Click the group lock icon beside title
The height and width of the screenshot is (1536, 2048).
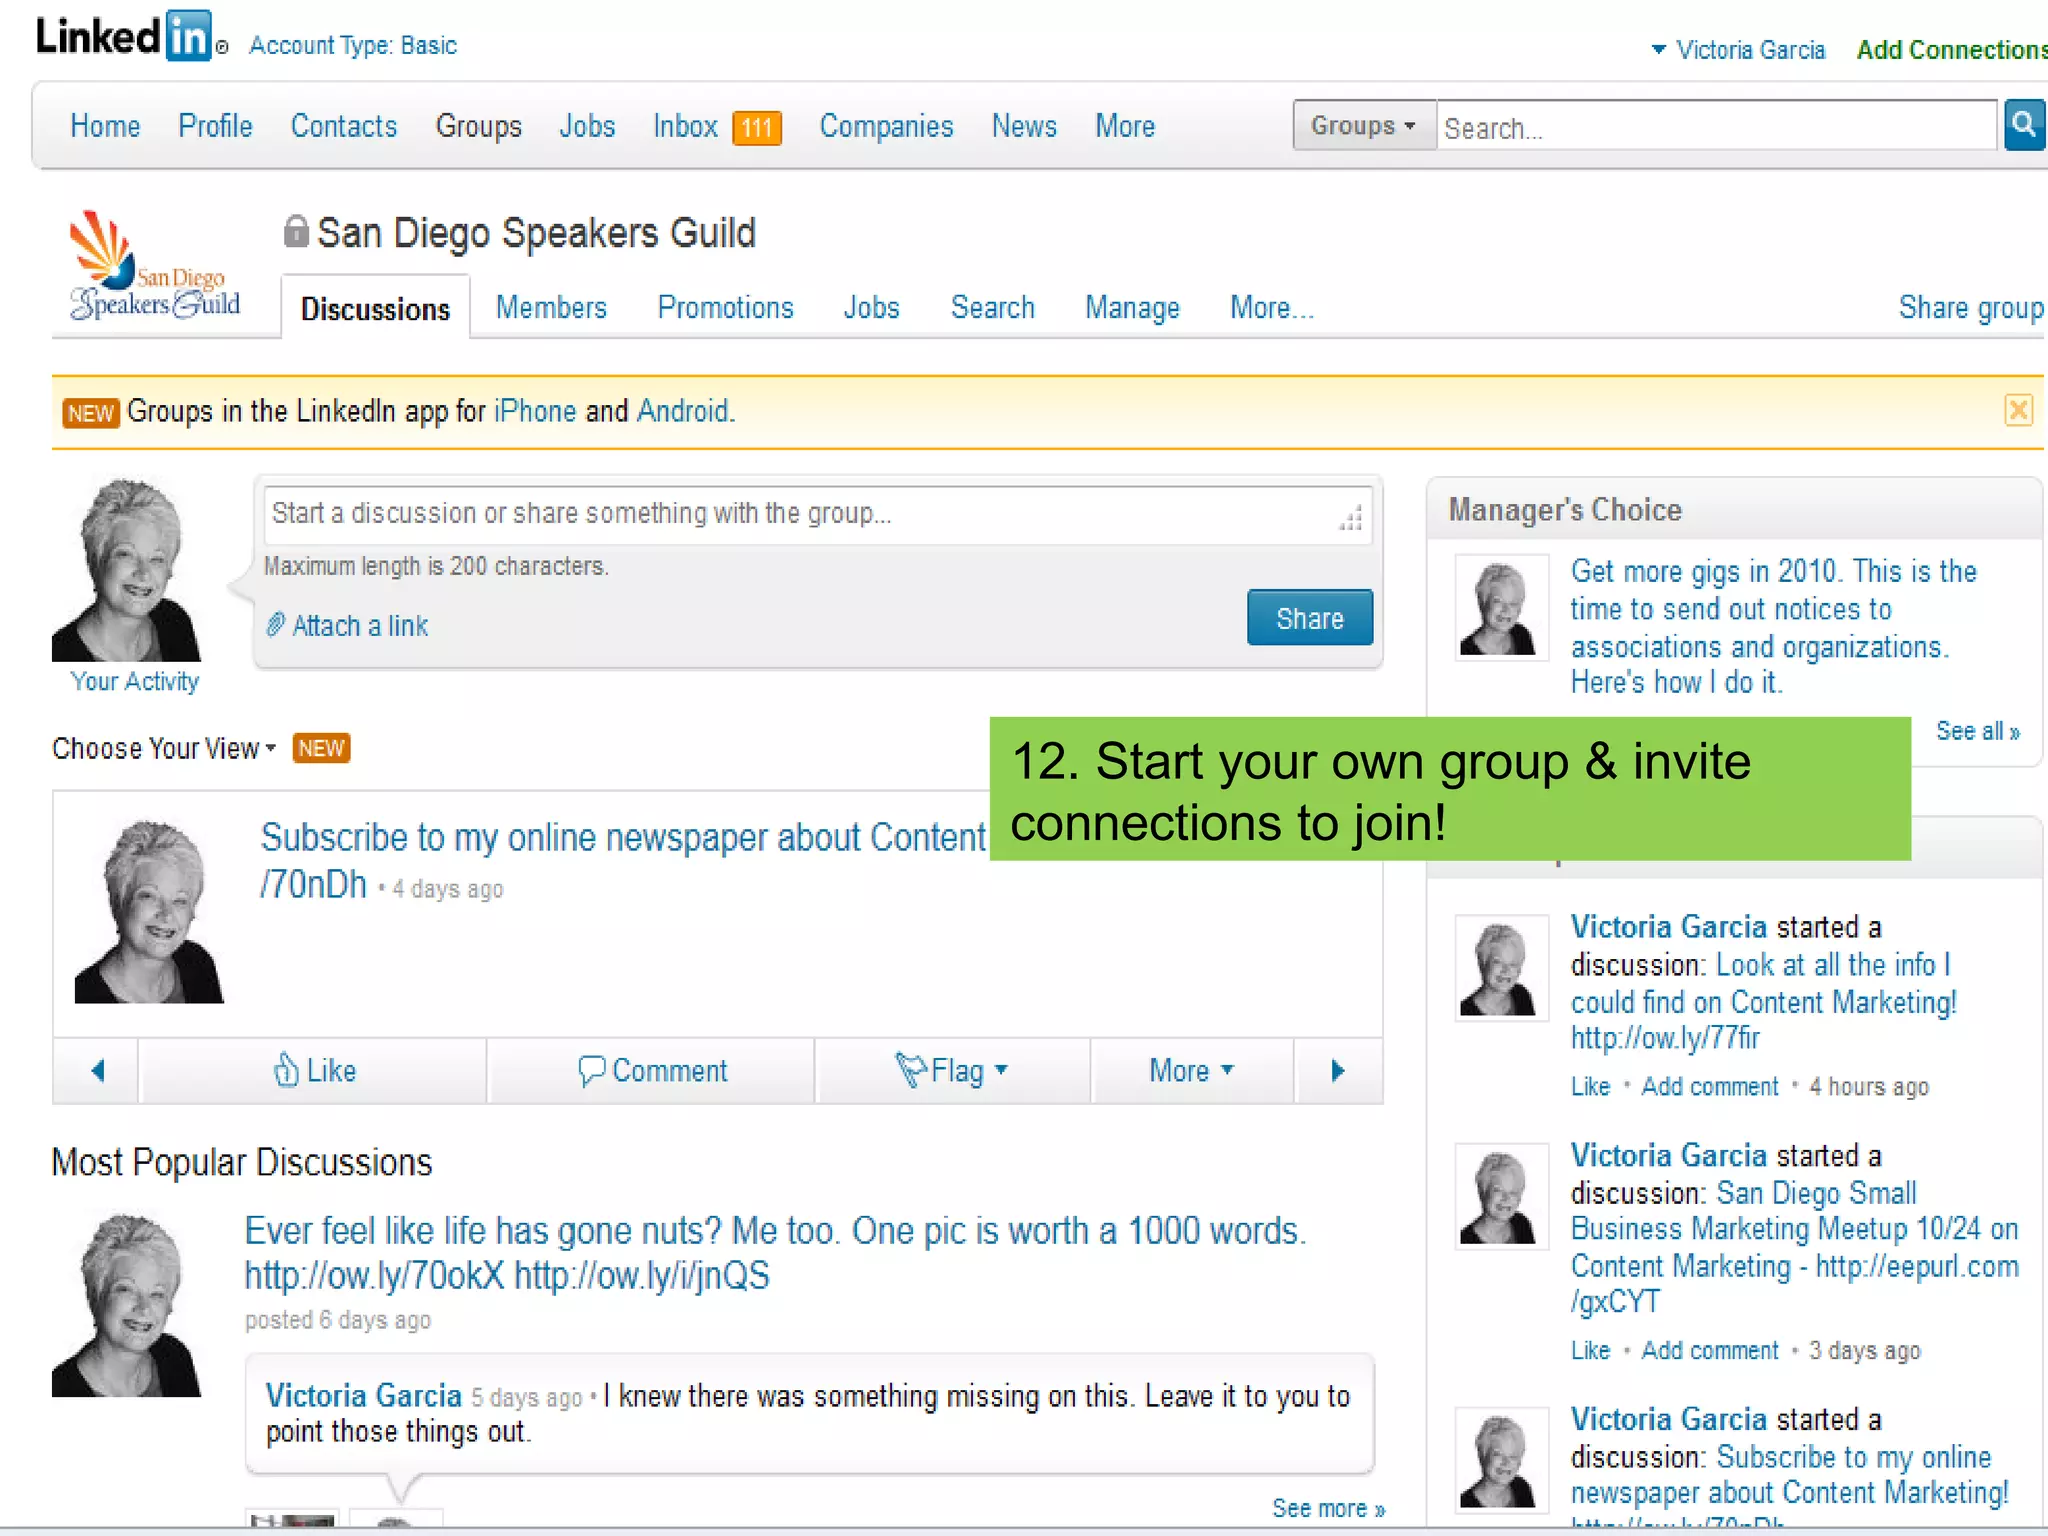(295, 231)
